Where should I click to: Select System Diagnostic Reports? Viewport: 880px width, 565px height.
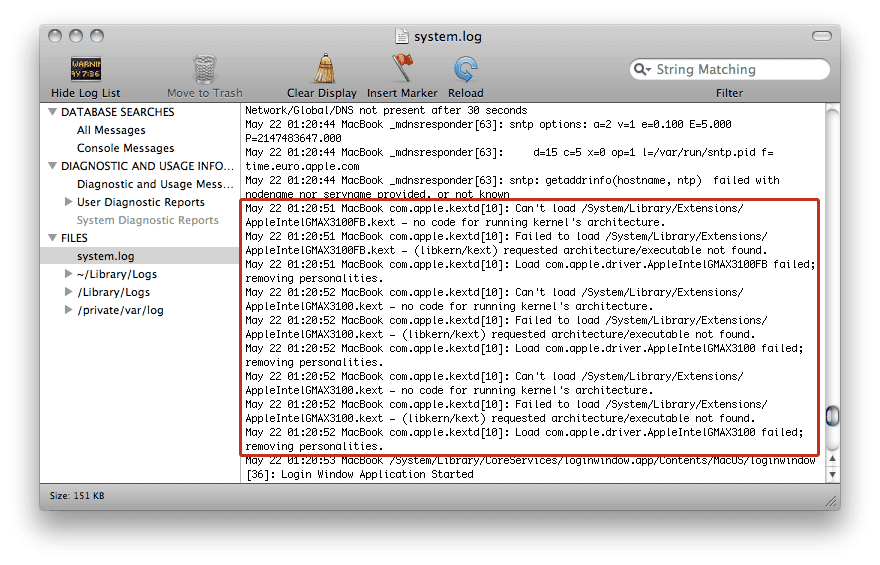pos(148,220)
